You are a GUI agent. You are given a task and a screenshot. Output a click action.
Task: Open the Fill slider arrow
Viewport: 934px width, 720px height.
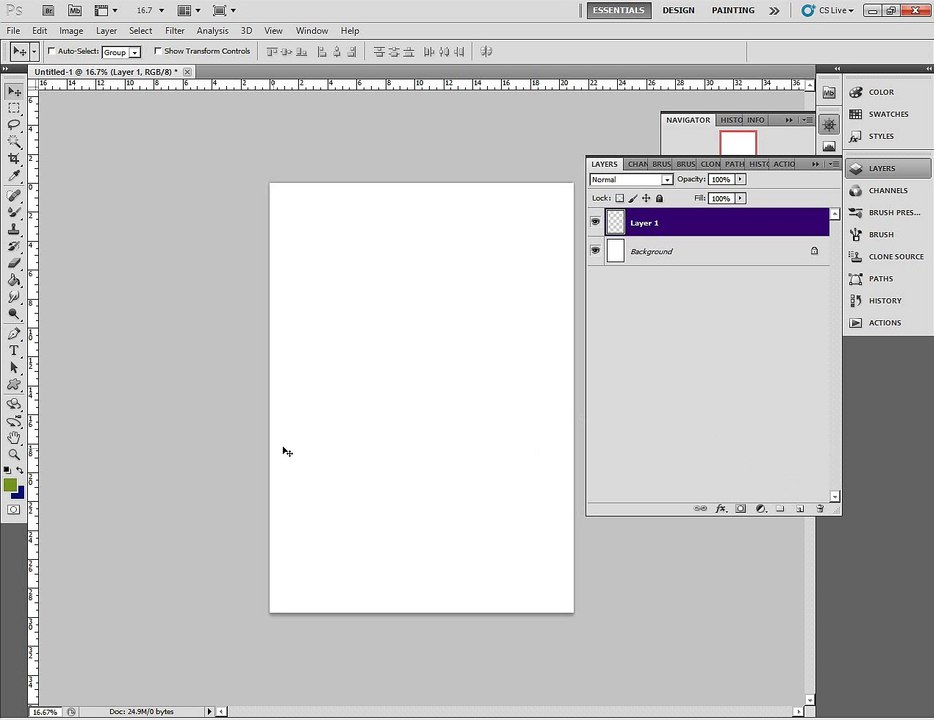[x=740, y=198]
